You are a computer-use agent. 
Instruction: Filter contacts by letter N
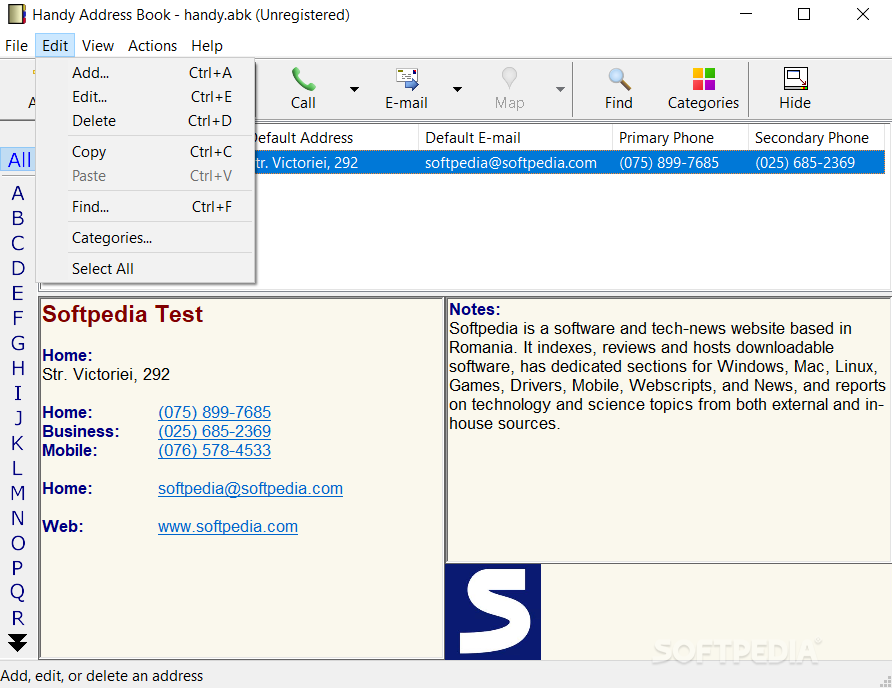pyautogui.click(x=18, y=518)
